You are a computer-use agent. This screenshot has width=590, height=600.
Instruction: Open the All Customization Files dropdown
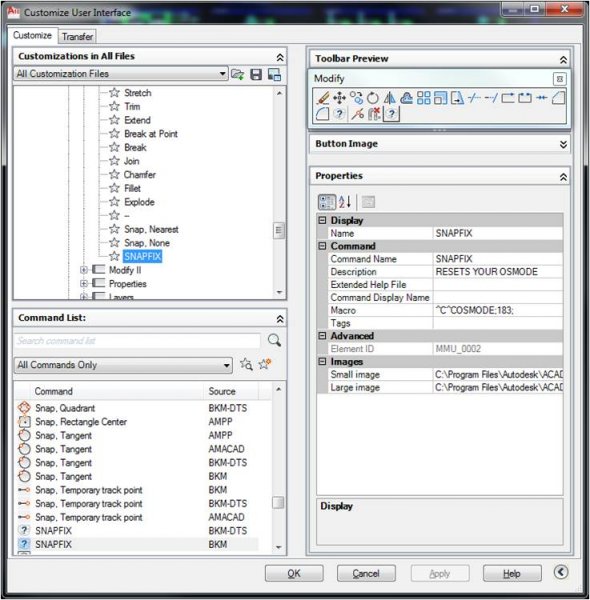coord(121,73)
